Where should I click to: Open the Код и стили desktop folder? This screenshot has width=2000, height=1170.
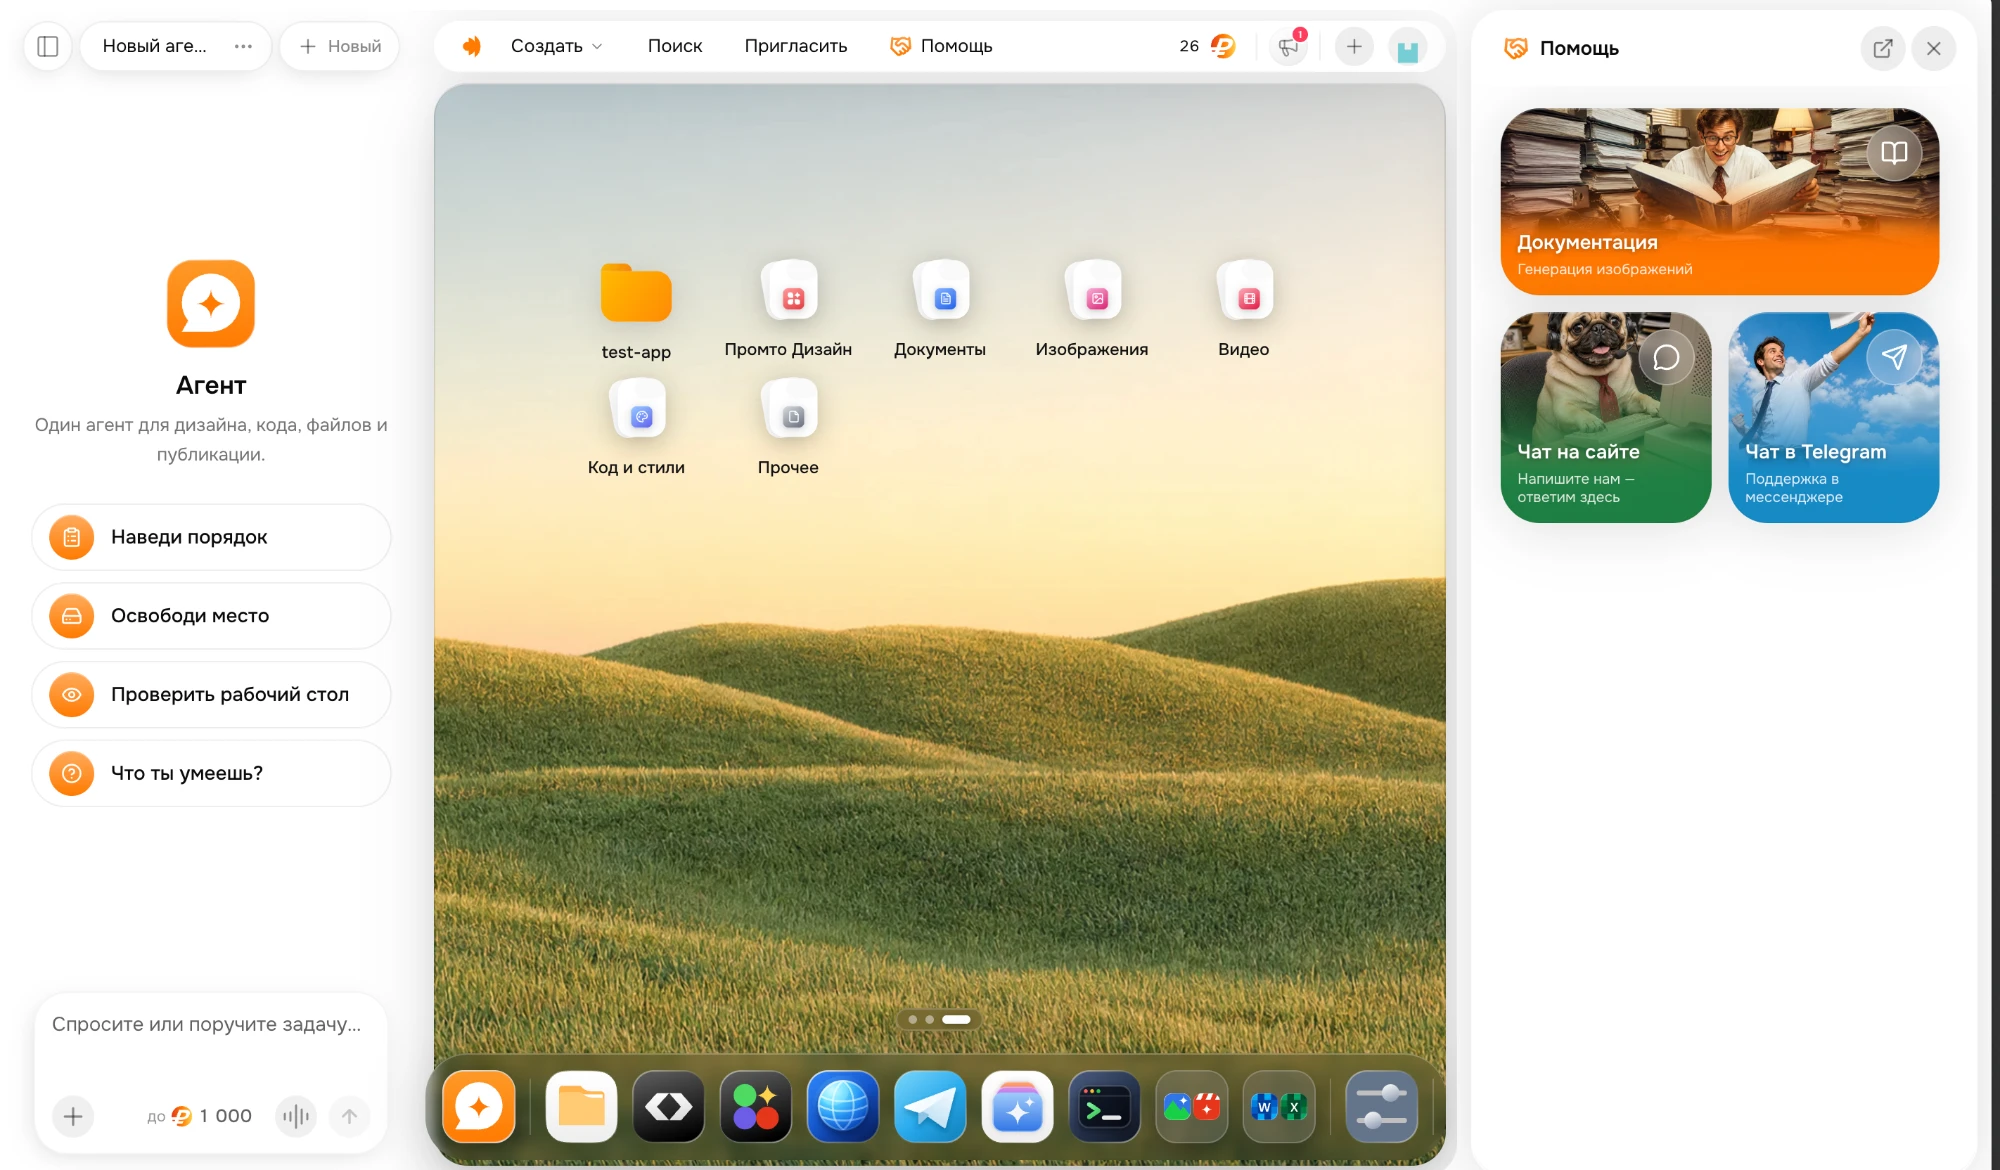pos(636,427)
